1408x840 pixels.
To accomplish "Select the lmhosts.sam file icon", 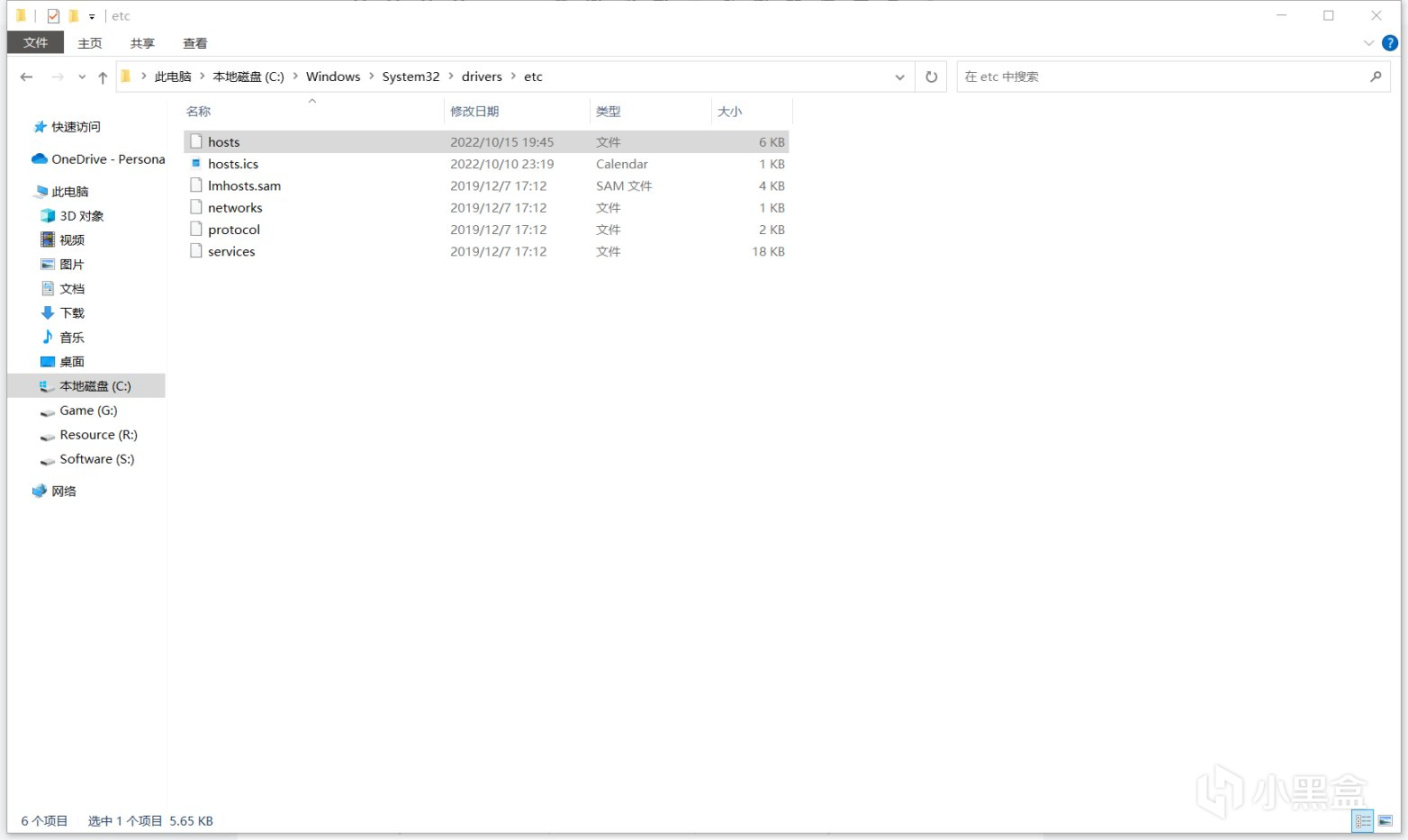I will [197, 186].
